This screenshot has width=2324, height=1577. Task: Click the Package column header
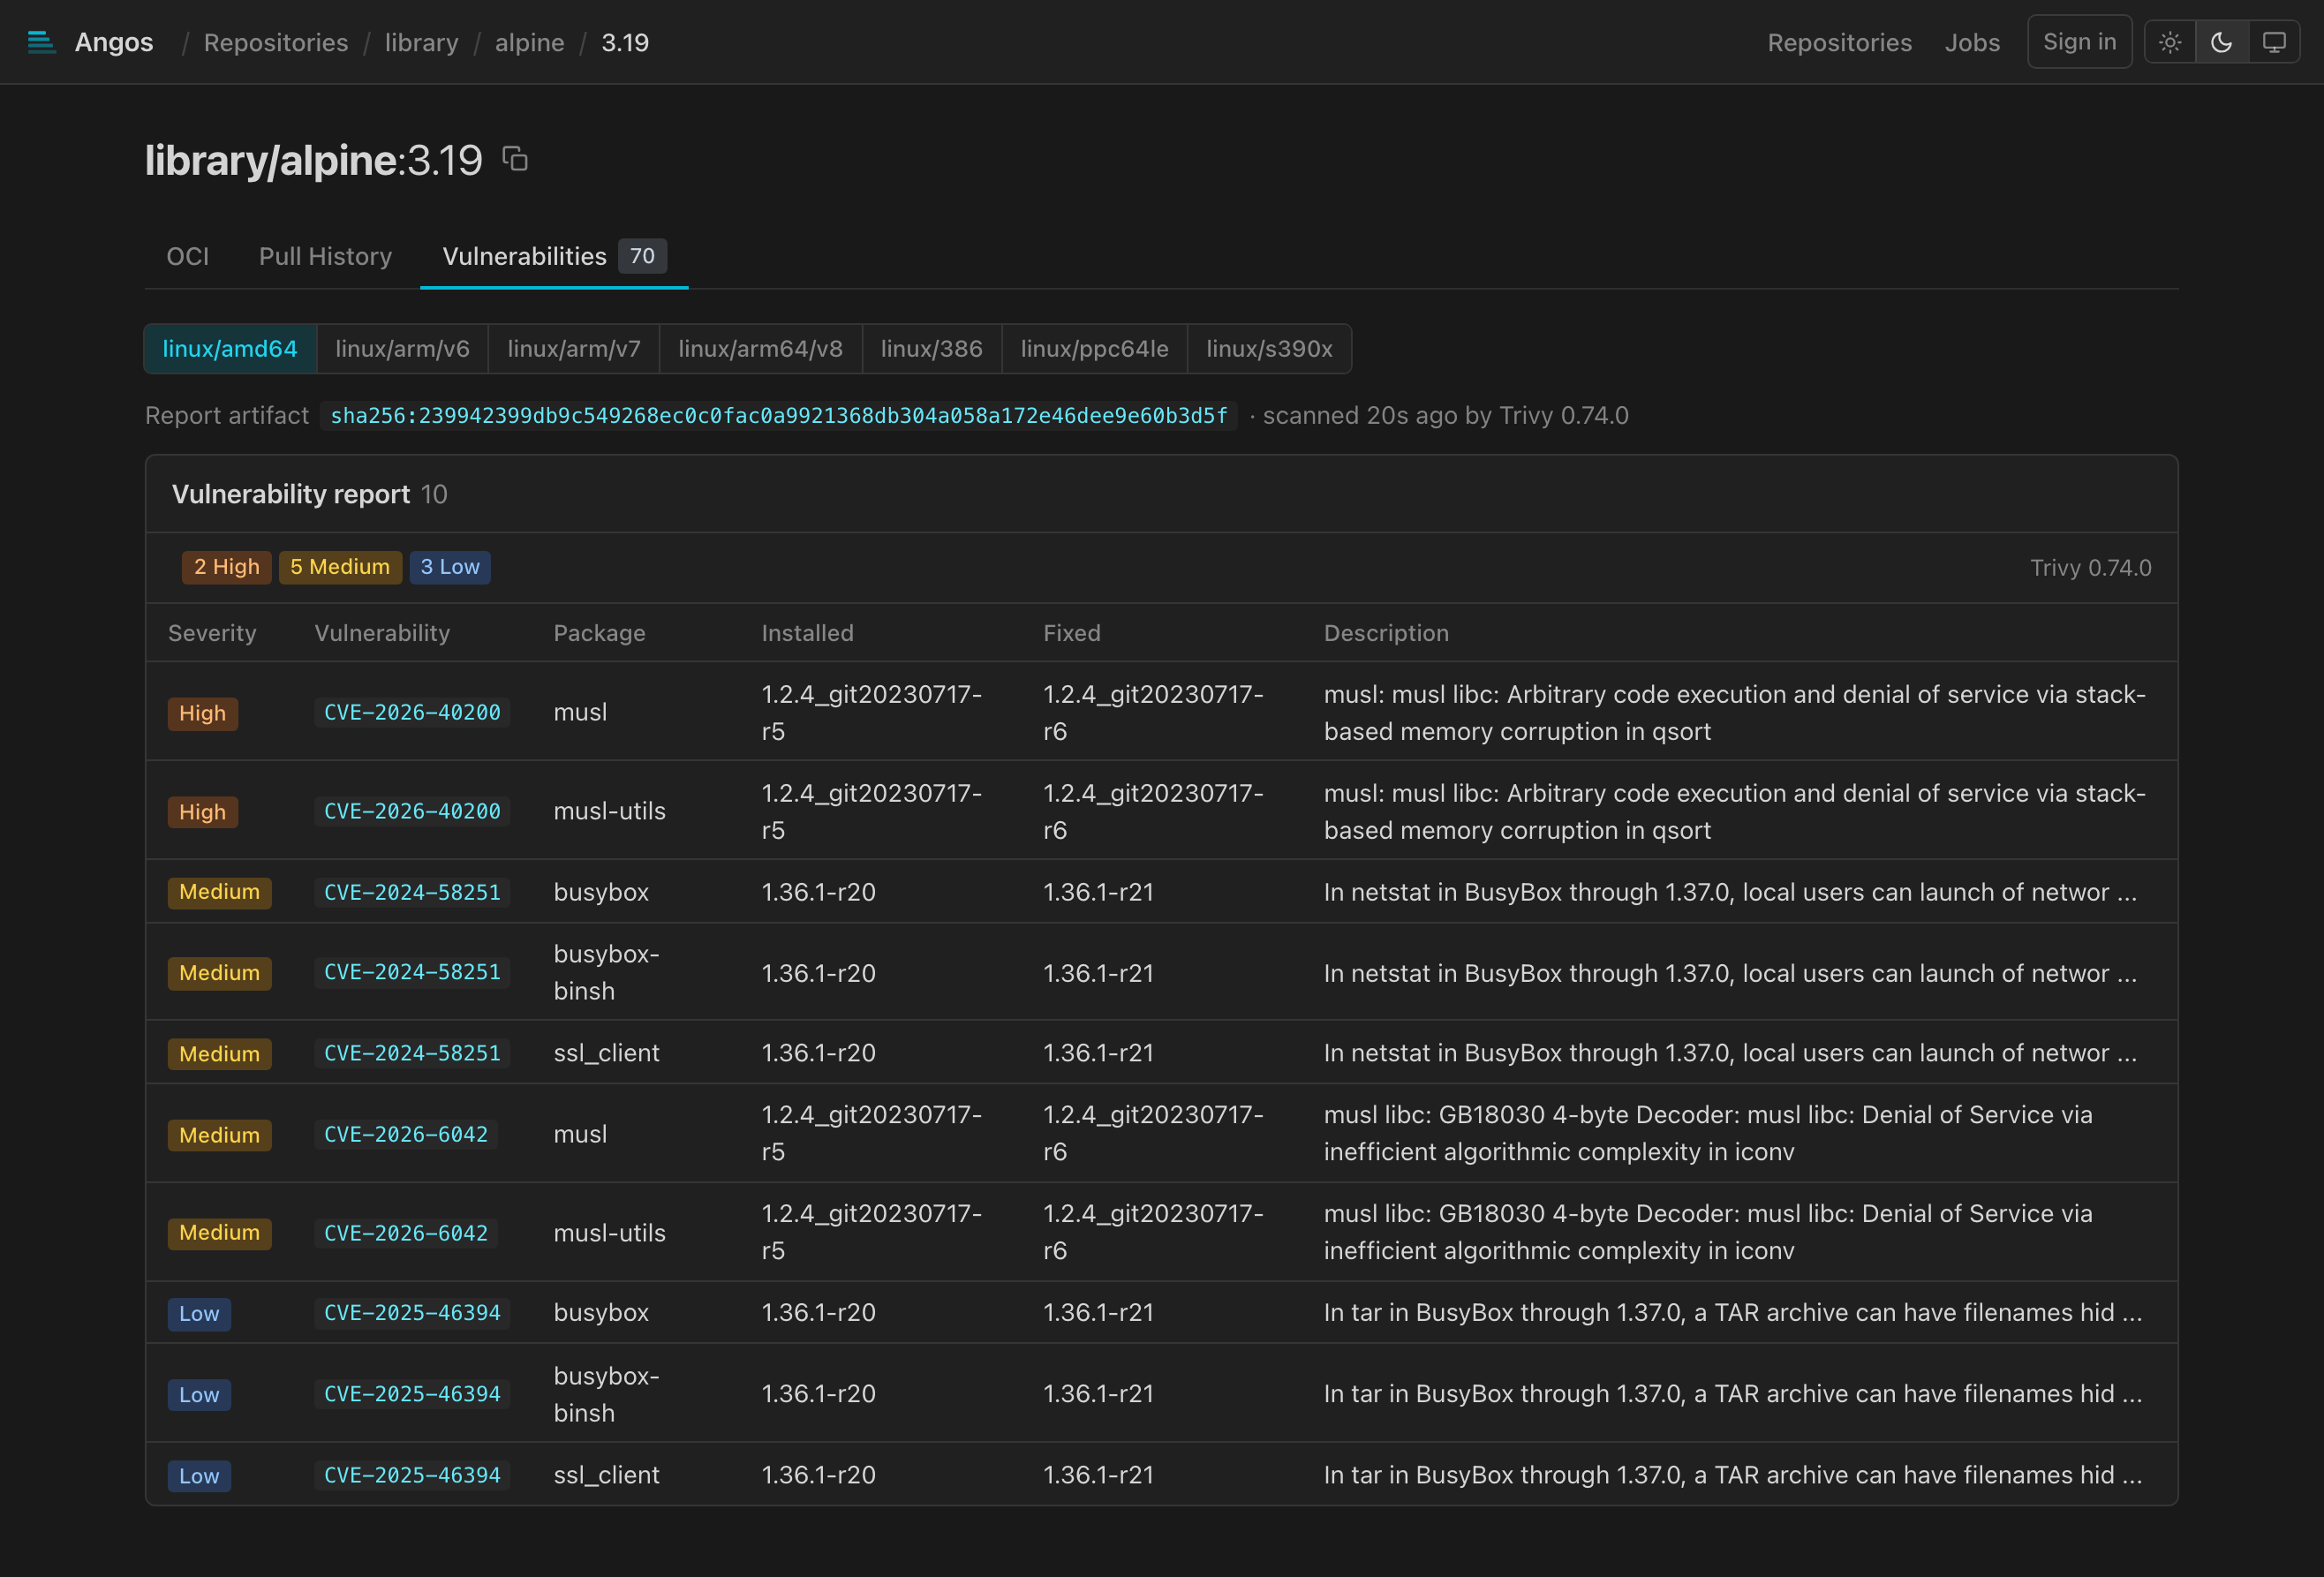tap(600, 633)
